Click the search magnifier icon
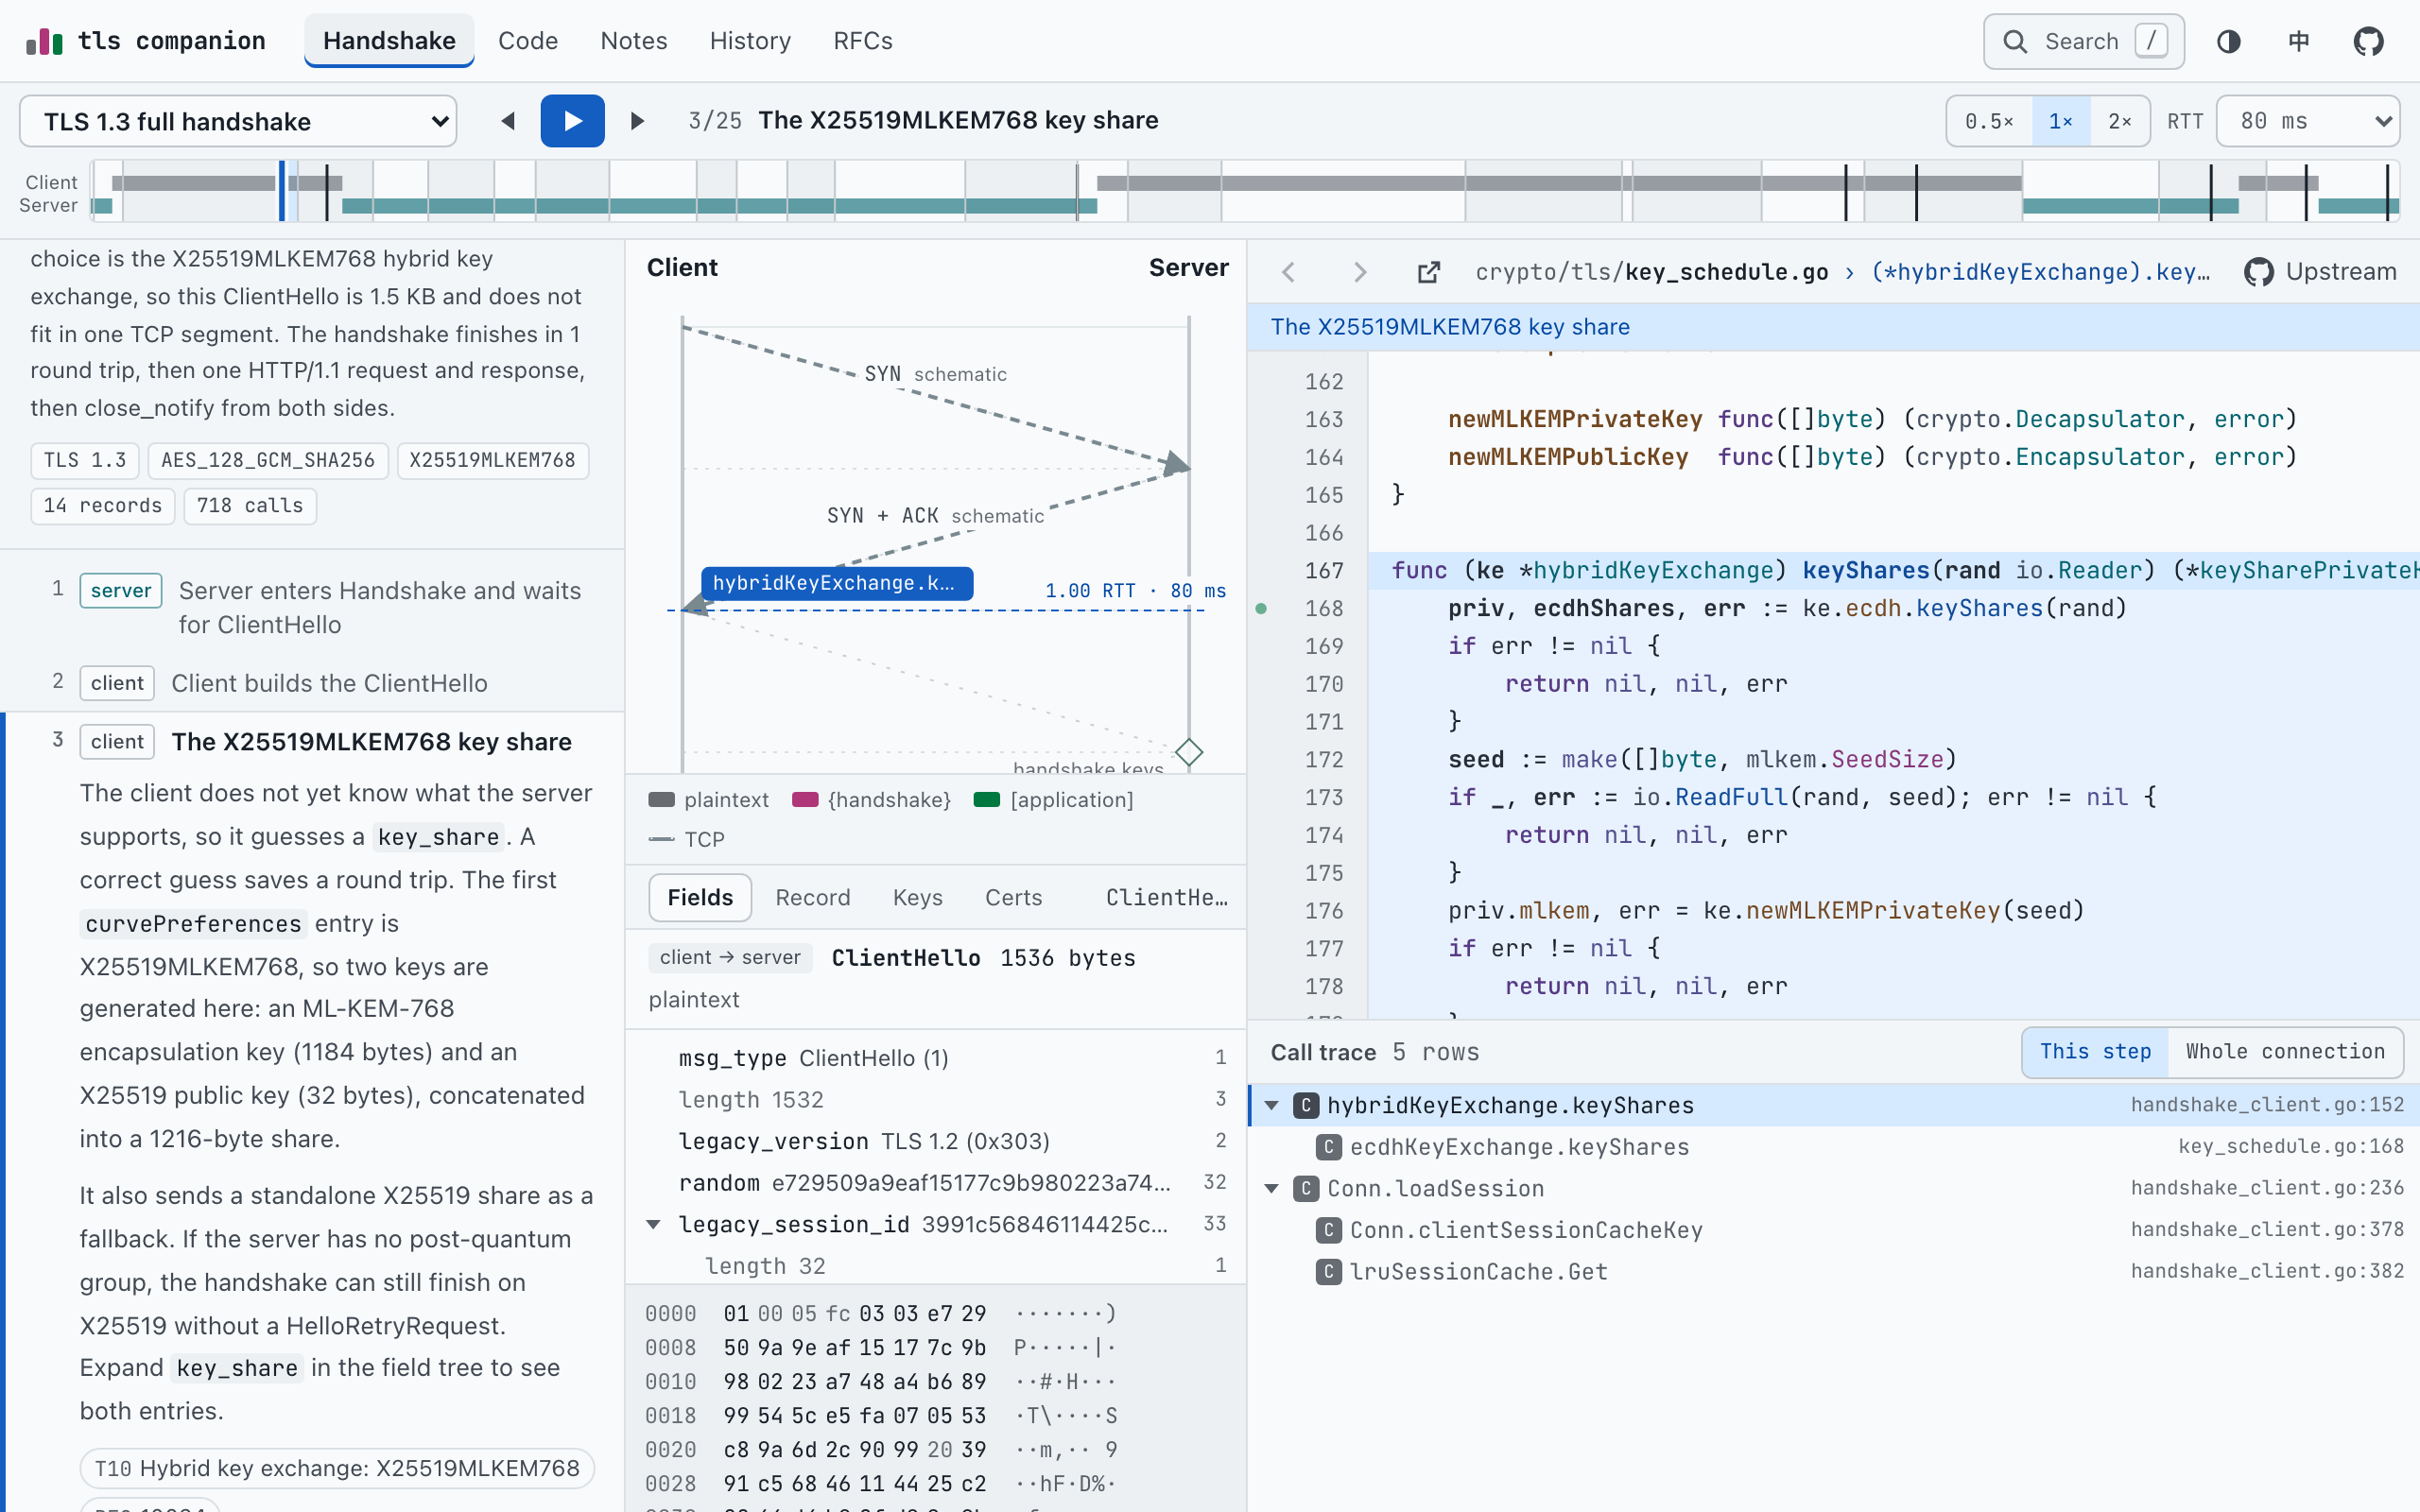This screenshot has width=2420, height=1512. coord(2015,41)
